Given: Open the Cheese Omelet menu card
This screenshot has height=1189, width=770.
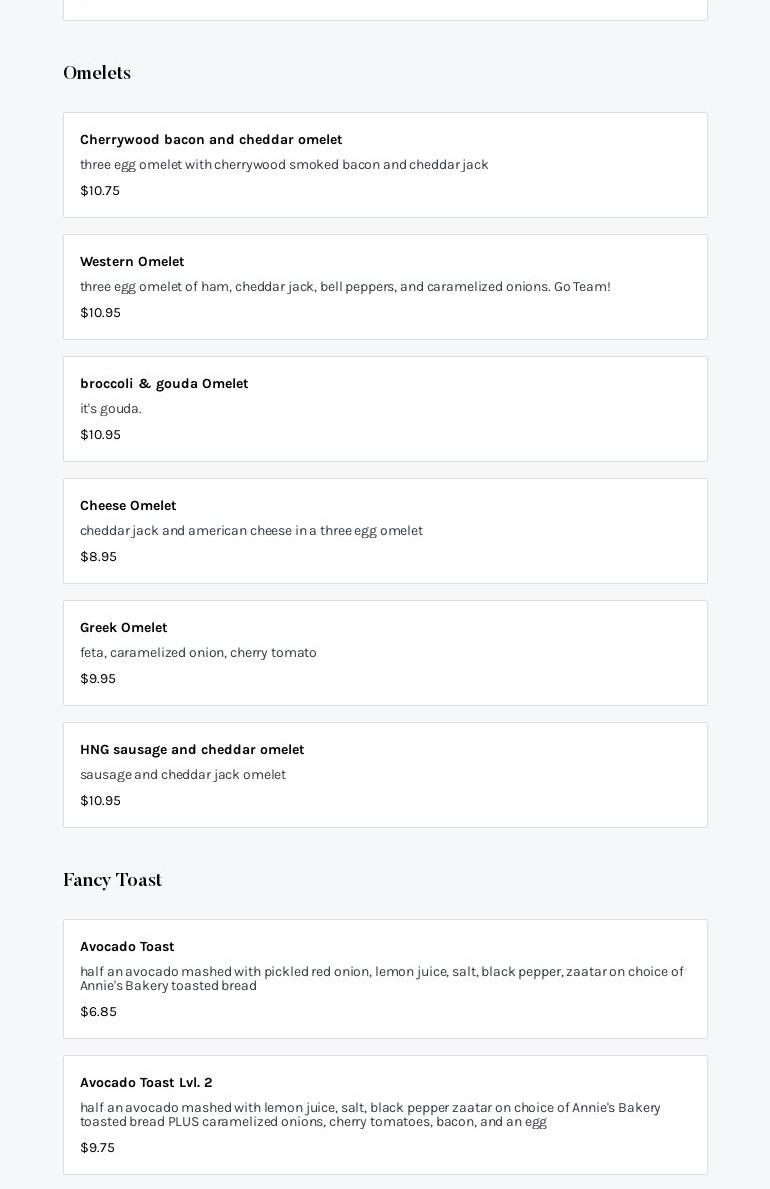Looking at the screenshot, I should click(x=128, y=506).
